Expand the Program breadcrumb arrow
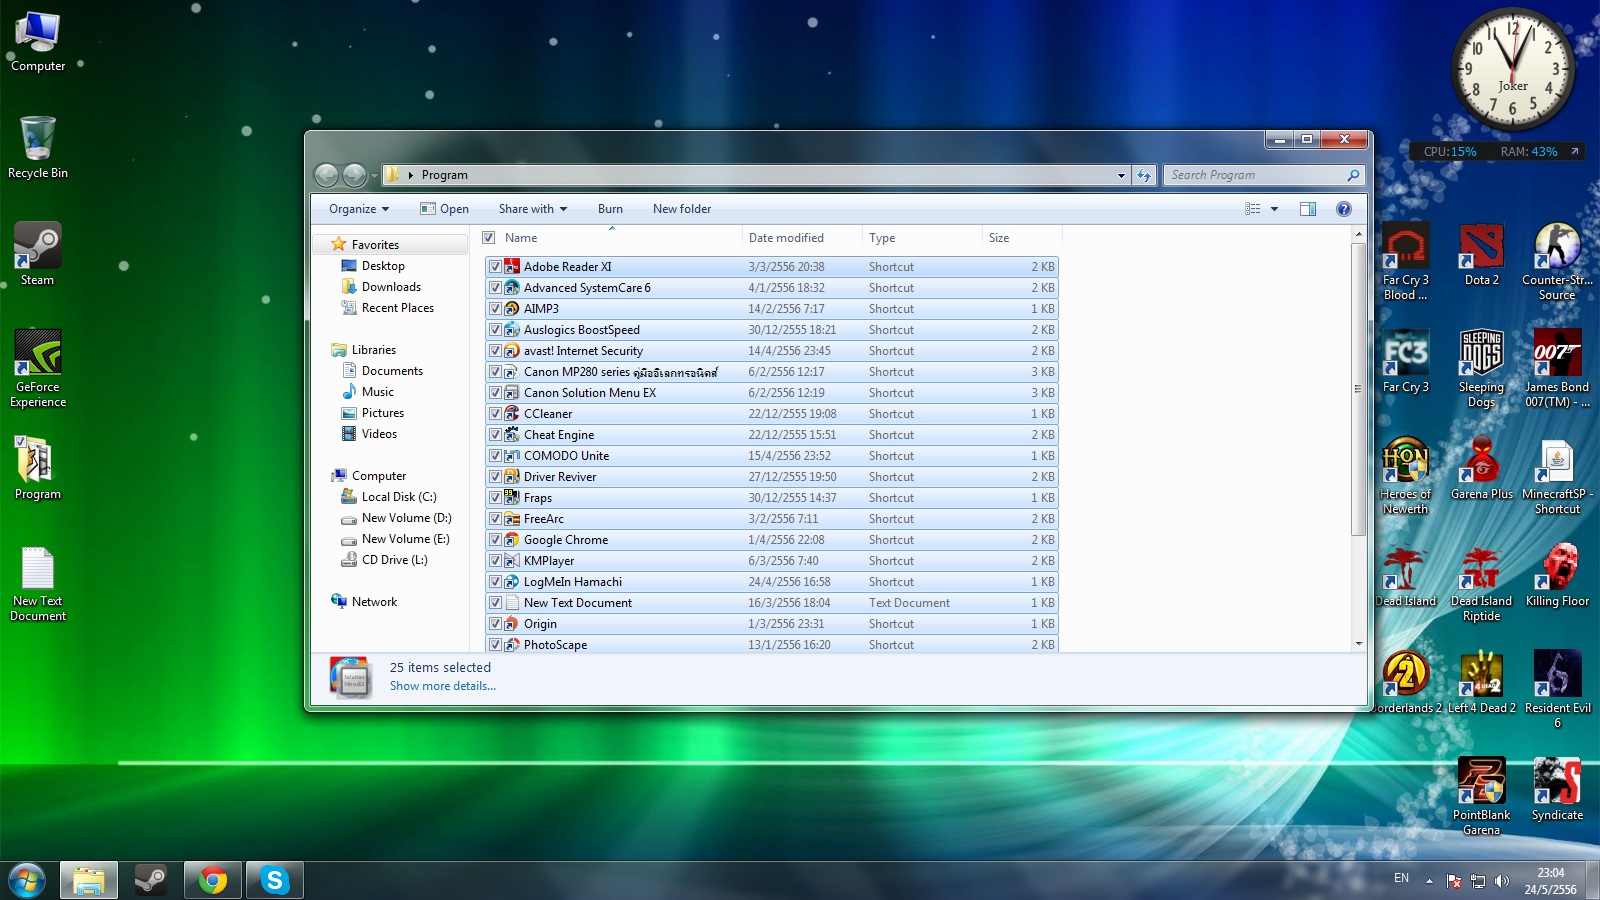The width and height of the screenshot is (1600, 900). 410,175
